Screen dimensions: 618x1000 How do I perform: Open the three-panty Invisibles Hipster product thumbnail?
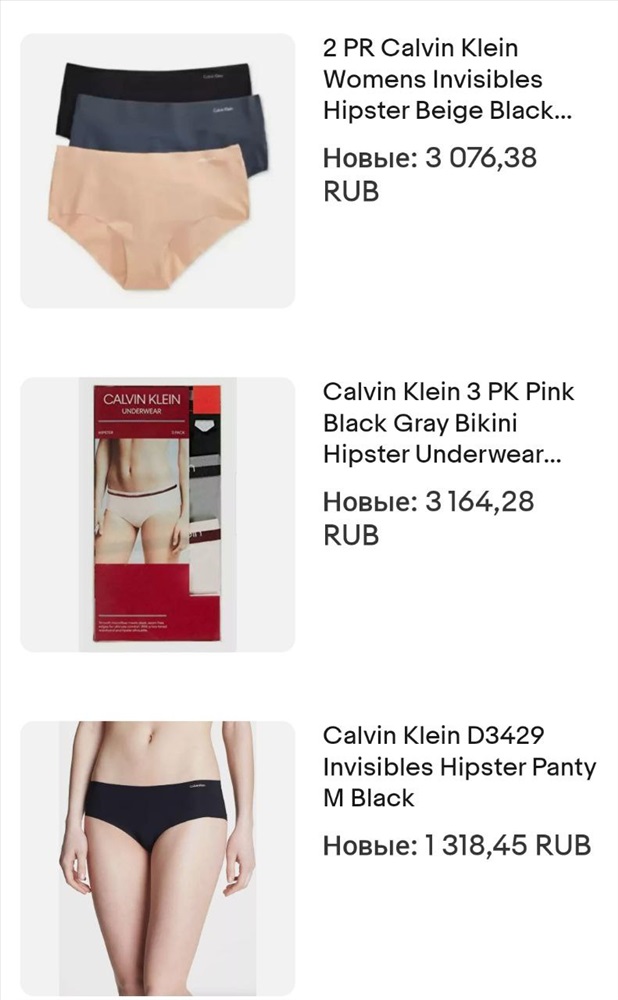click(158, 171)
